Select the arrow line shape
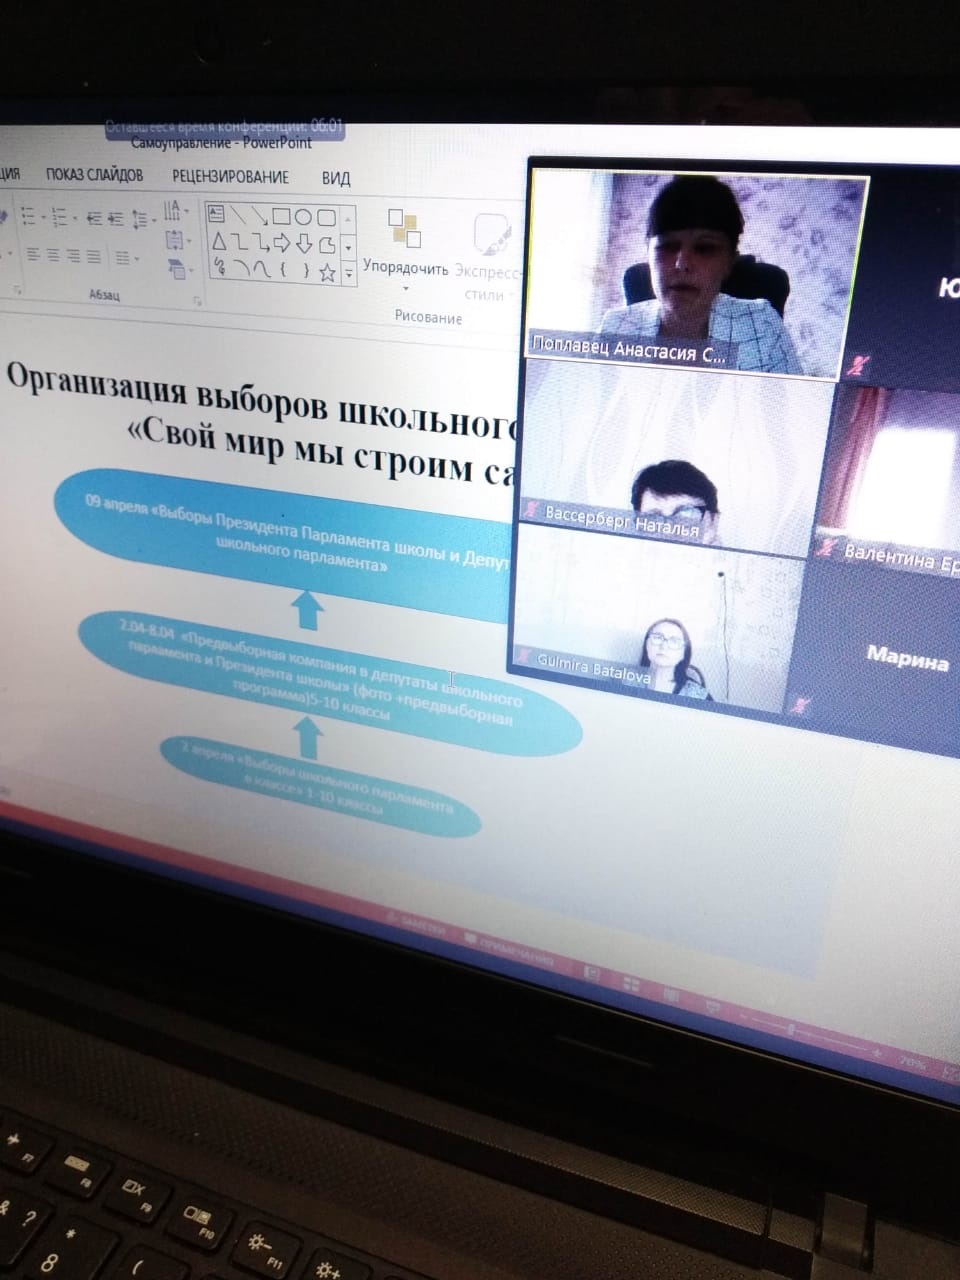The image size is (960, 1280). pos(259,215)
